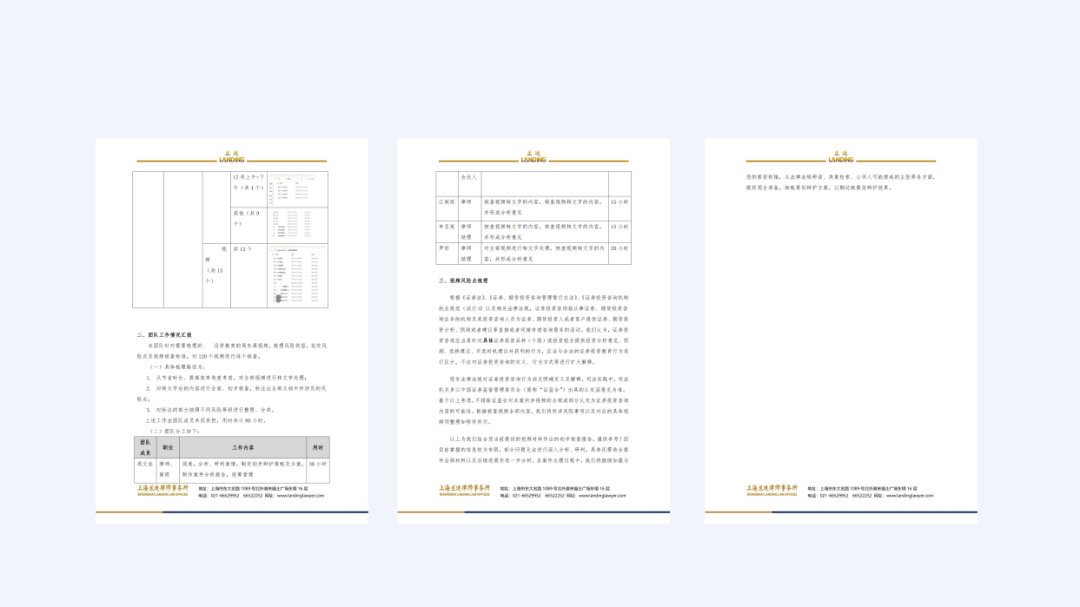Click the law firm footer logo on right page
1080x607 pixels.
click(771, 490)
